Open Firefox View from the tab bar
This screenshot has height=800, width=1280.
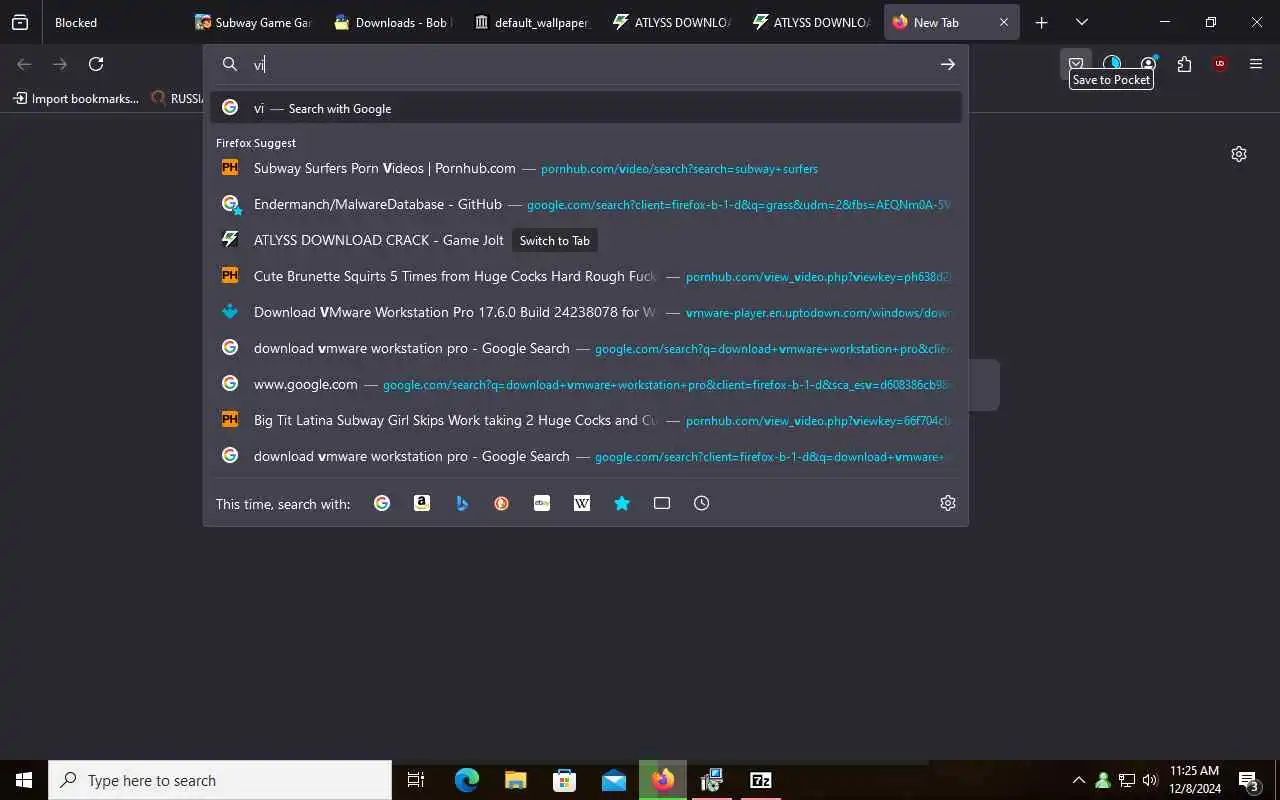coord(20,22)
